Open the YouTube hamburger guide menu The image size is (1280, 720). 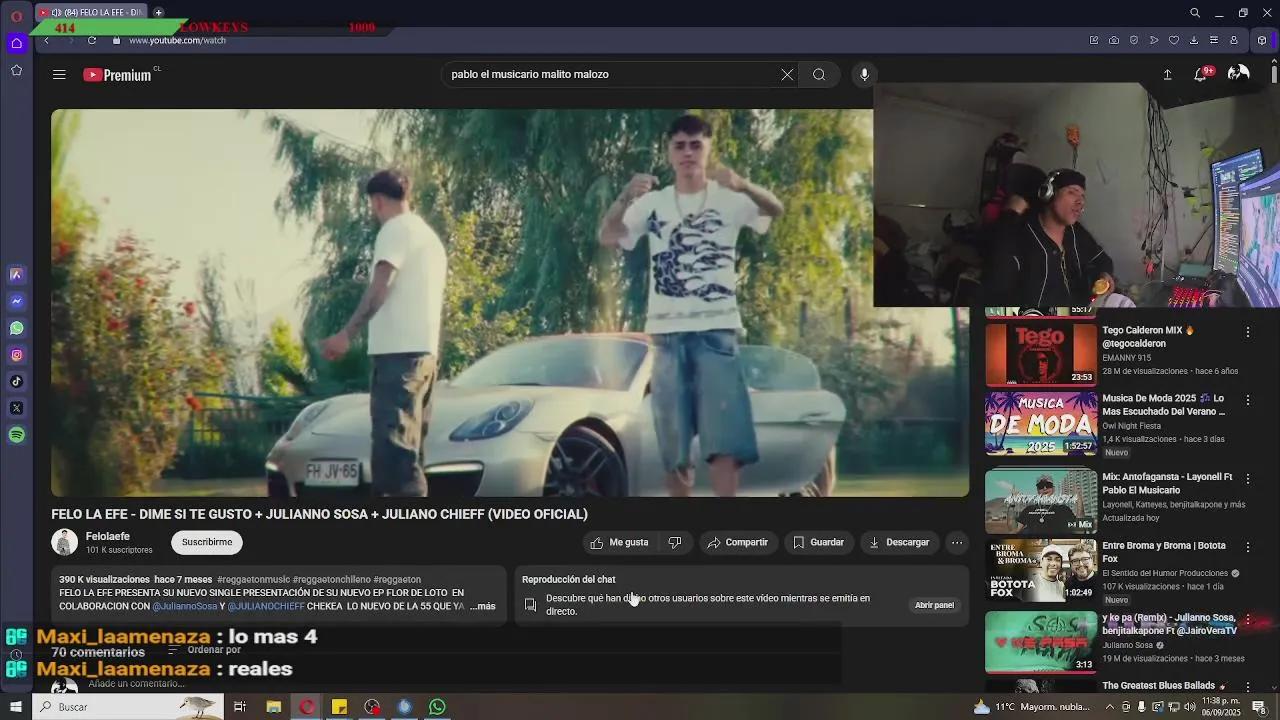click(x=59, y=74)
